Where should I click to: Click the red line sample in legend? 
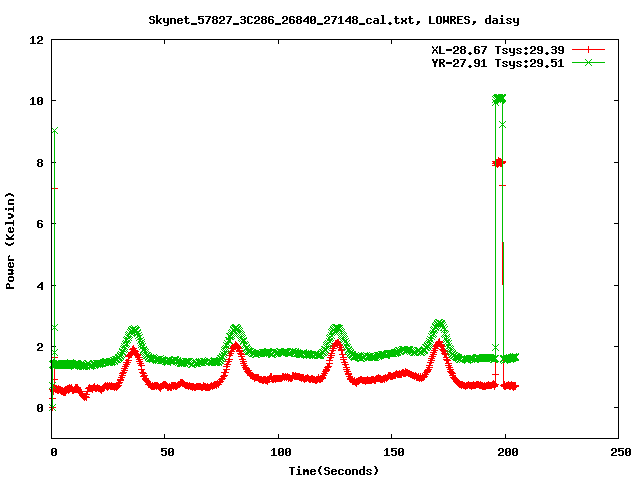coord(589,49)
